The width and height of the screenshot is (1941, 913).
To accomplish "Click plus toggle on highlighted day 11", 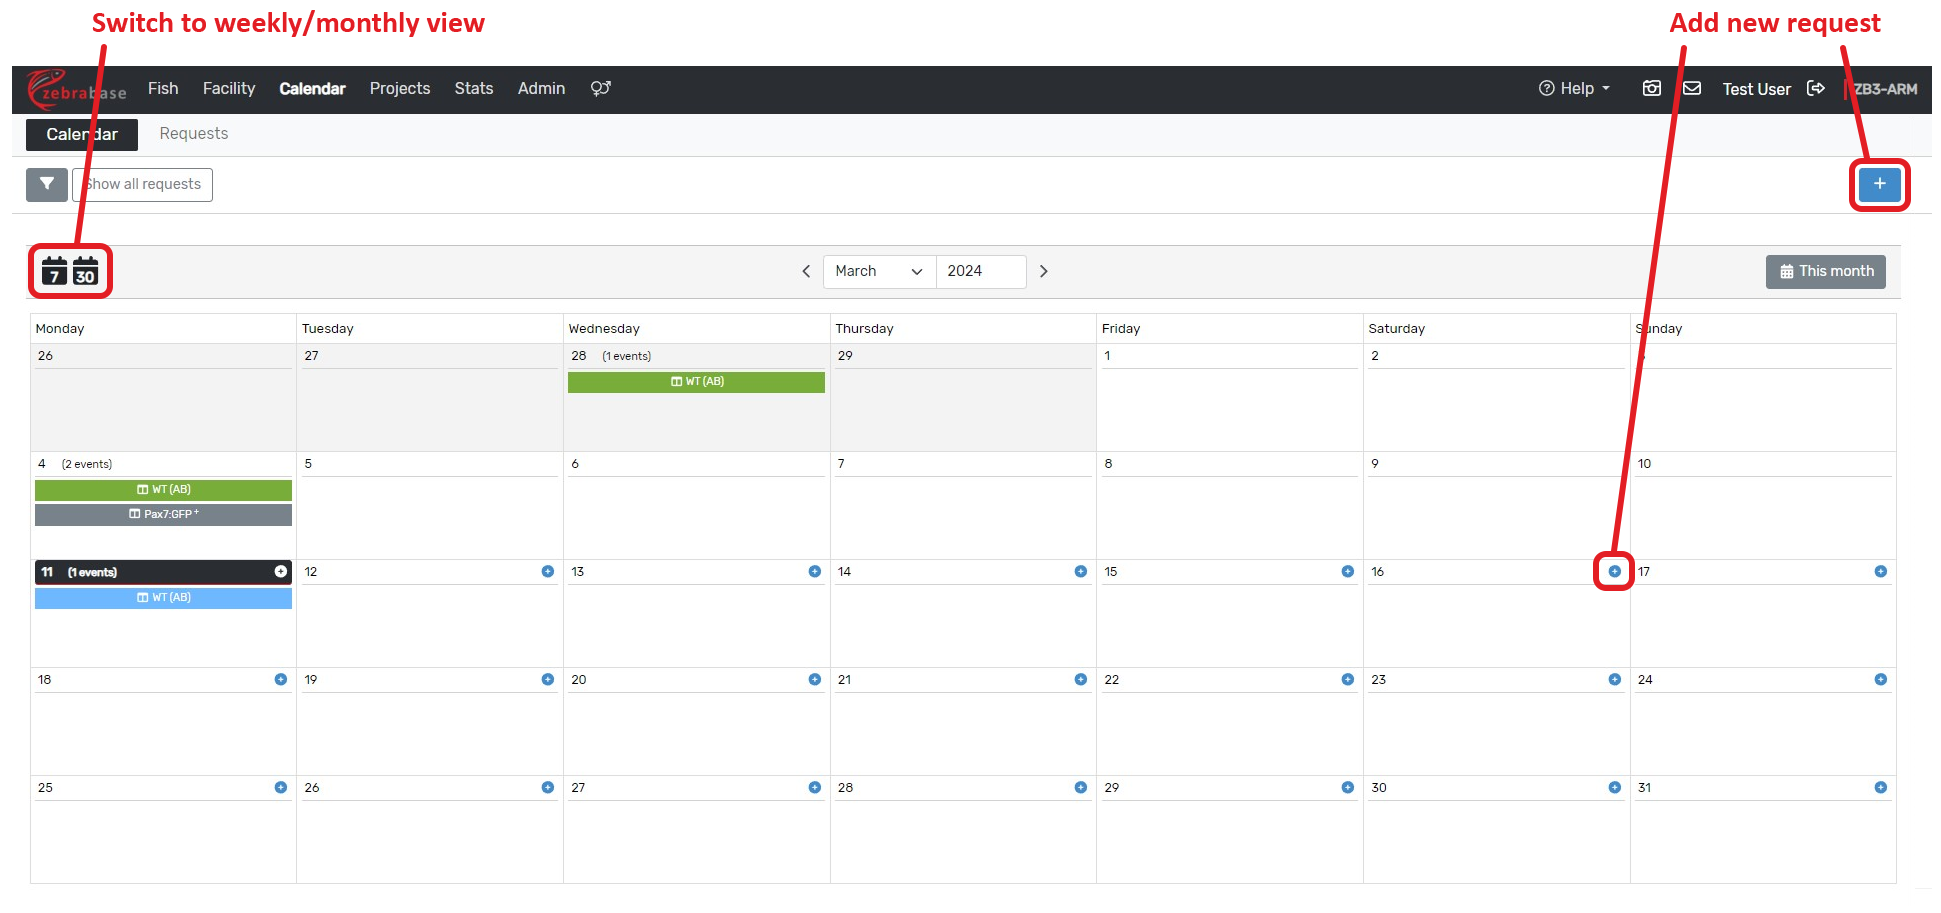I will click(x=281, y=571).
